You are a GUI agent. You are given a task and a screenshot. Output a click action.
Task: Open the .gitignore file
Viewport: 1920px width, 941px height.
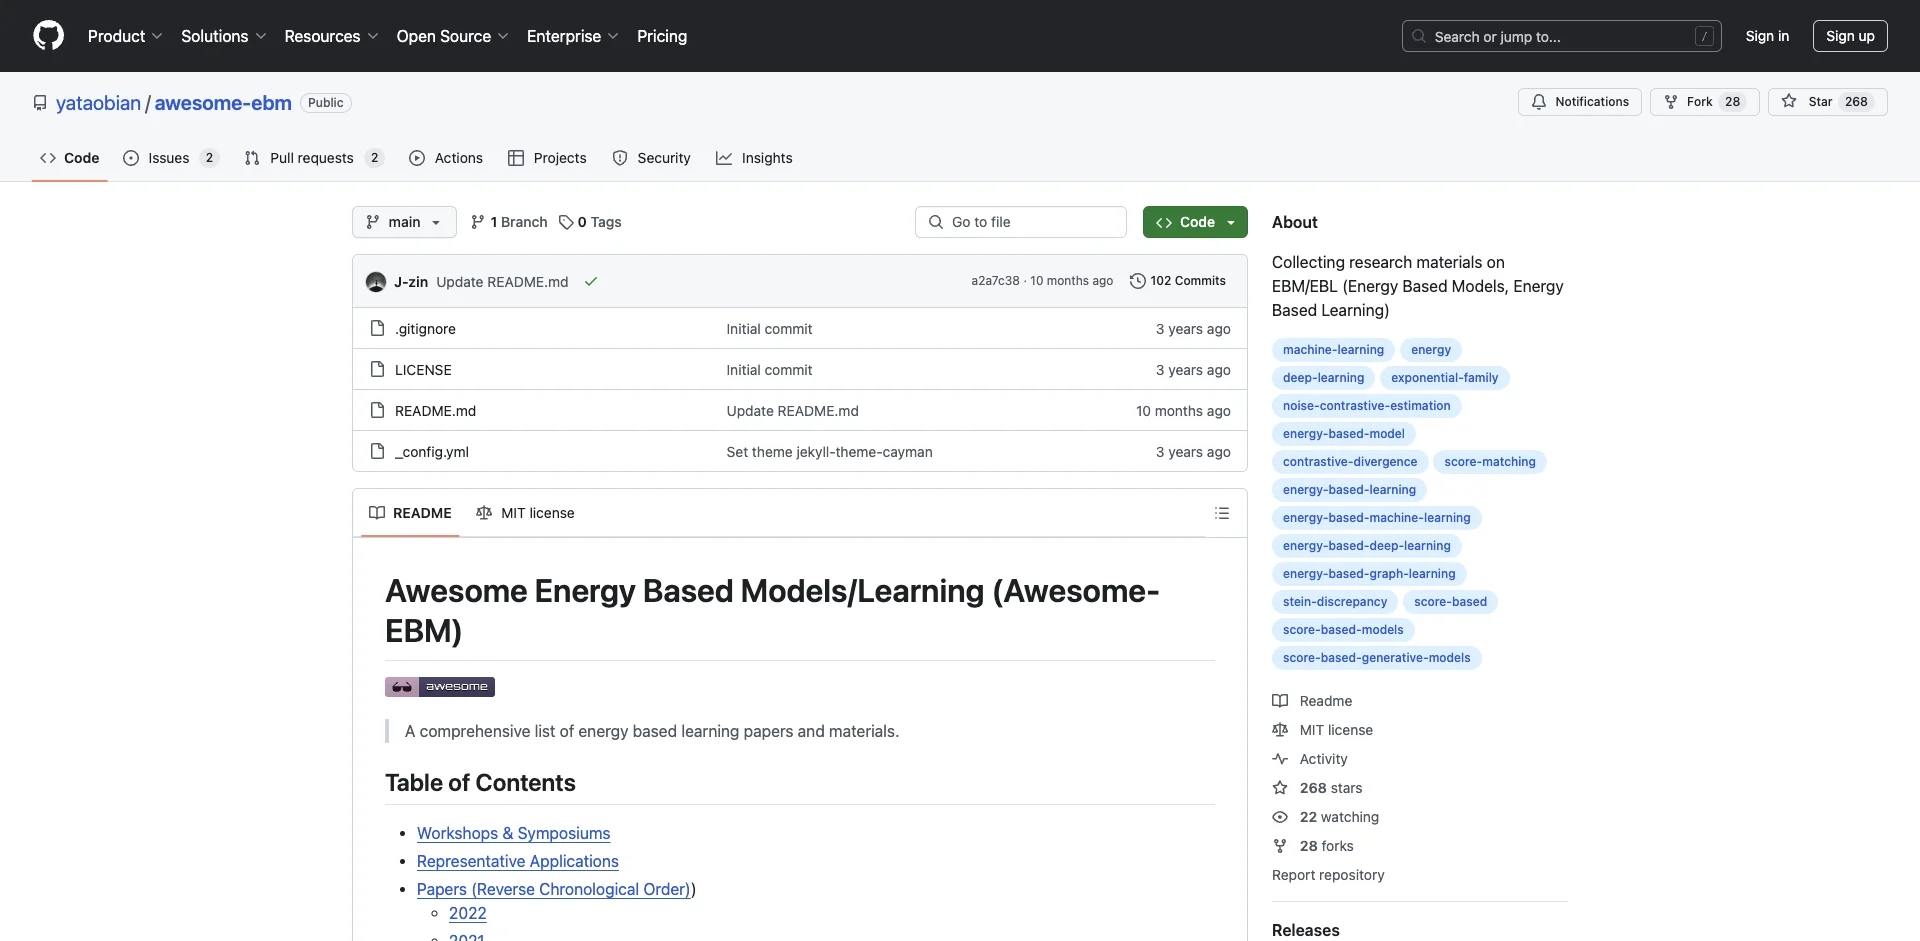[425, 329]
